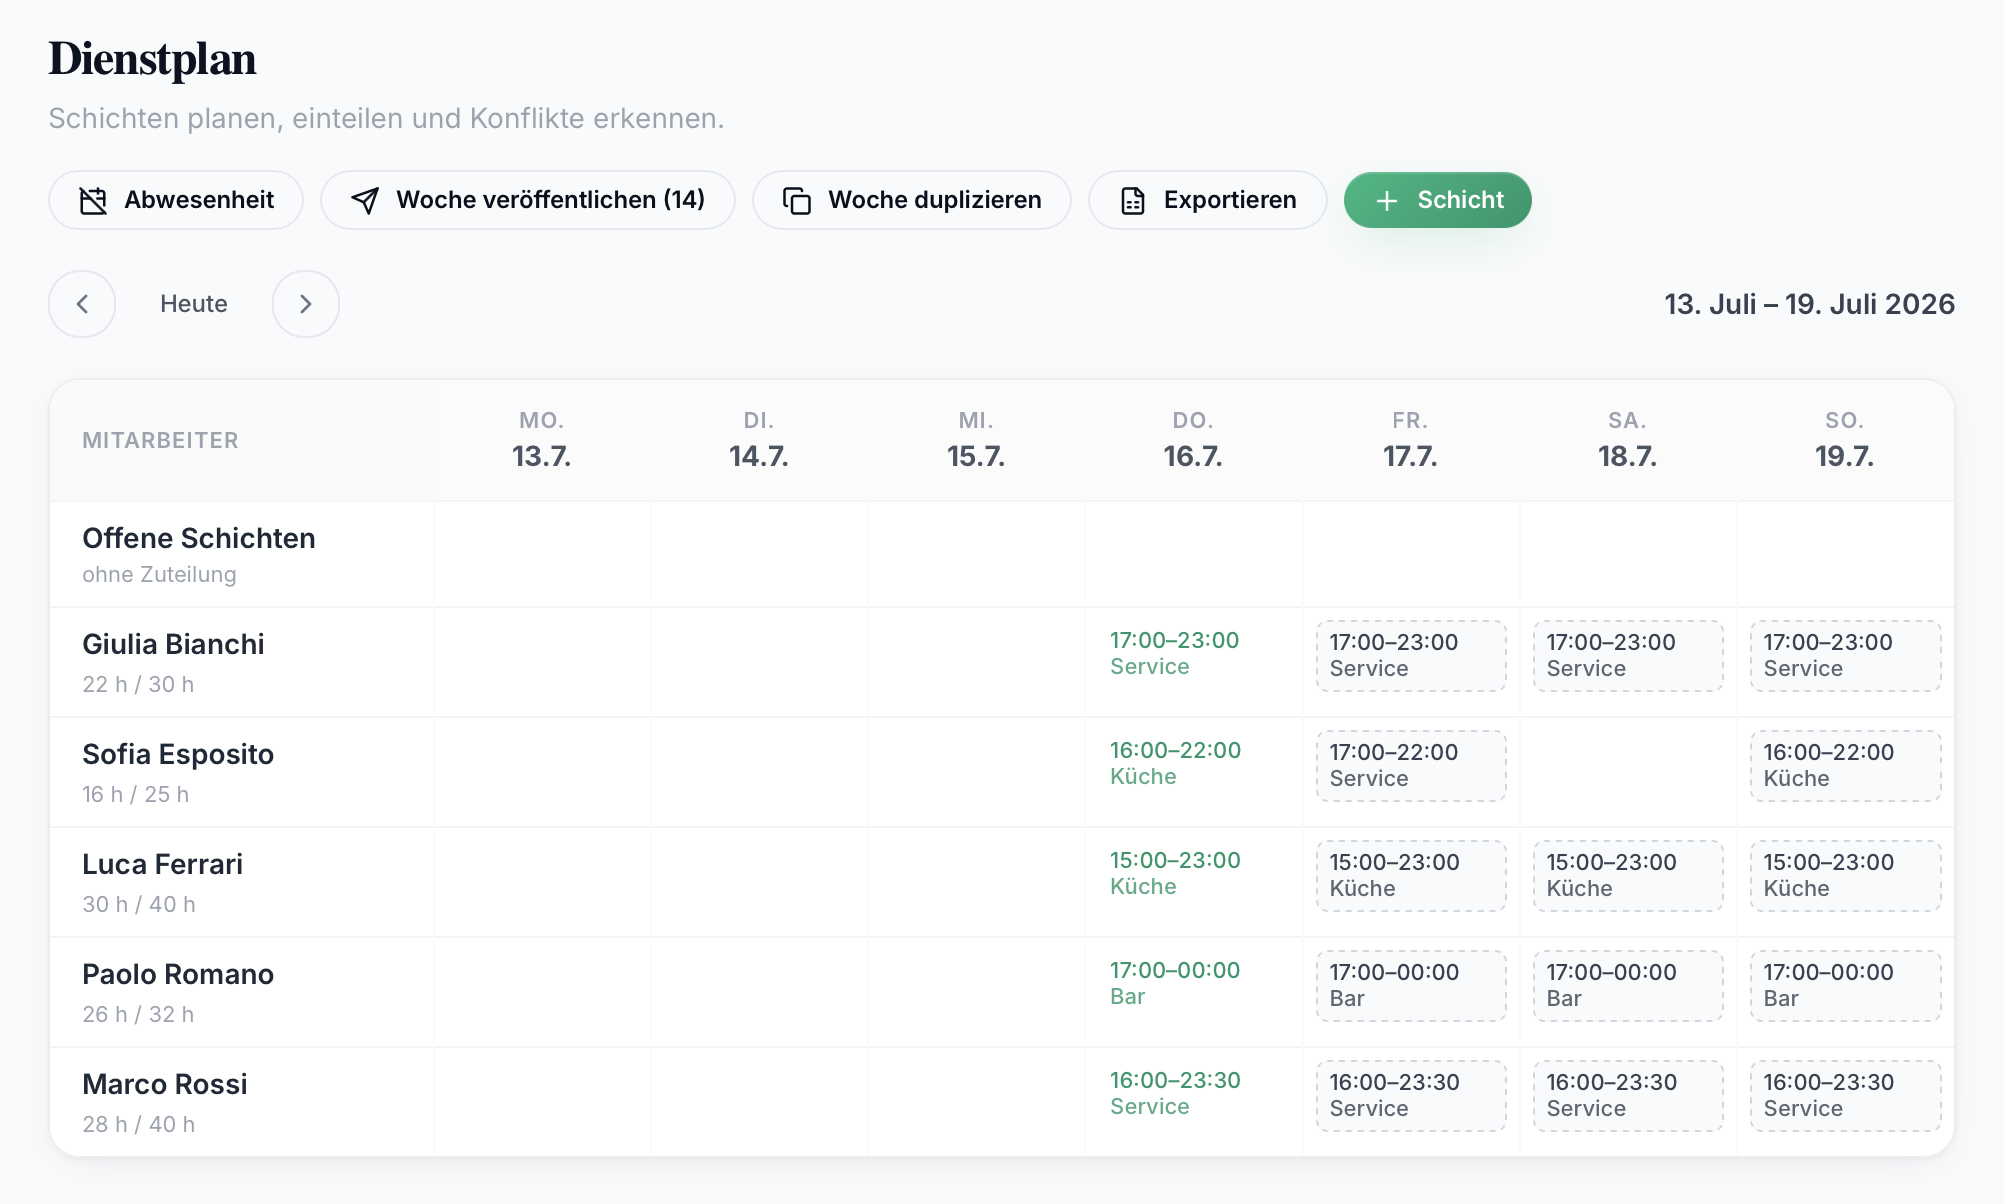The width and height of the screenshot is (2004, 1204).
Task: Open Giulia Bianchi Friday Service shift
Action: [x=1411, y=656]
